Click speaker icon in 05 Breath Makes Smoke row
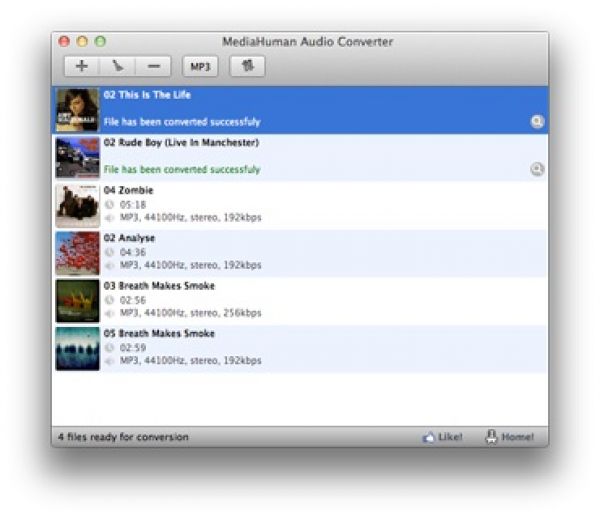Viewport: 600px width, 518px height. 109,361
